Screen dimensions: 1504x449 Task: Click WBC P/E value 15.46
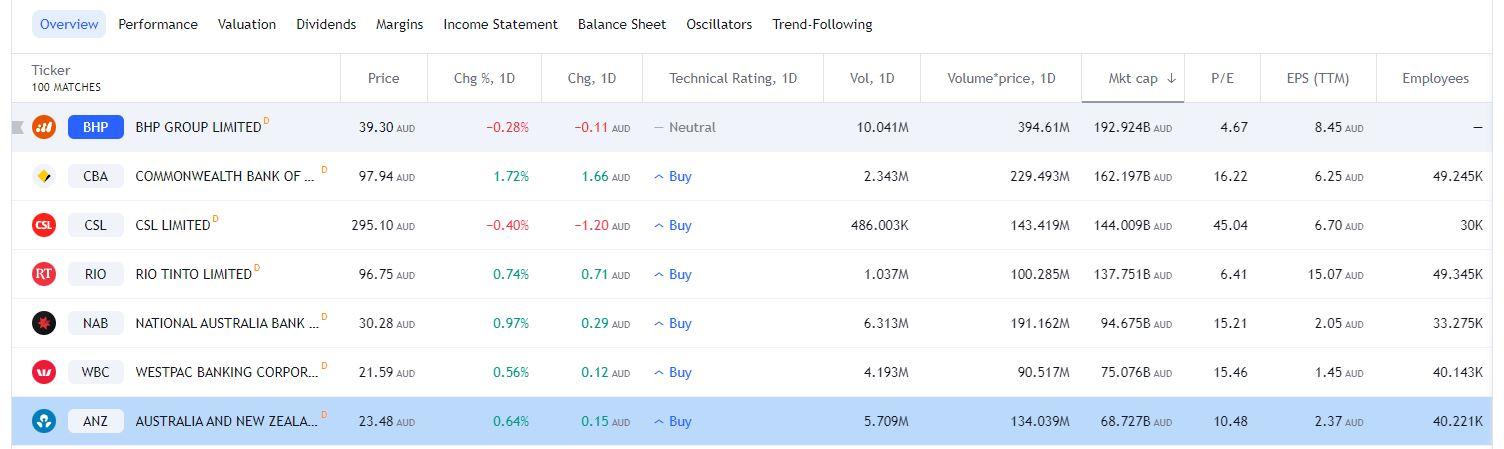(1230, 372)
